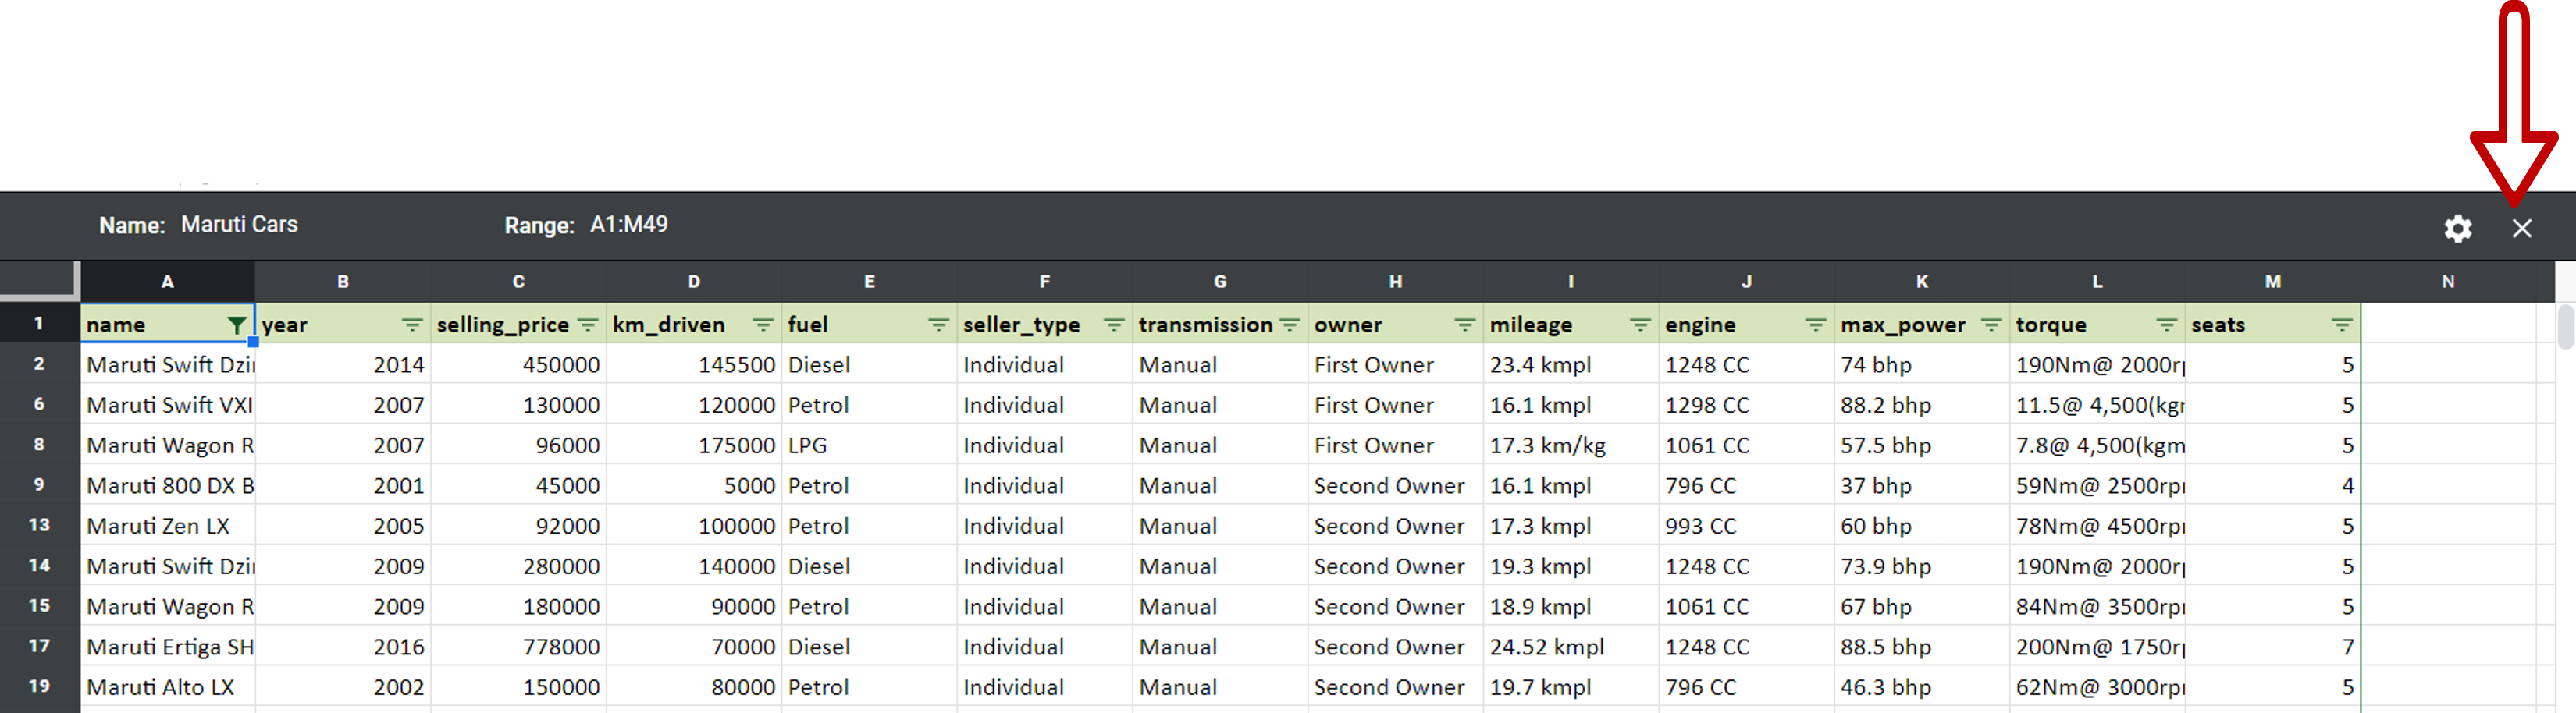The image size is (2576, 713).
Task: Select row number 13
Action: (x=39, y=525)
